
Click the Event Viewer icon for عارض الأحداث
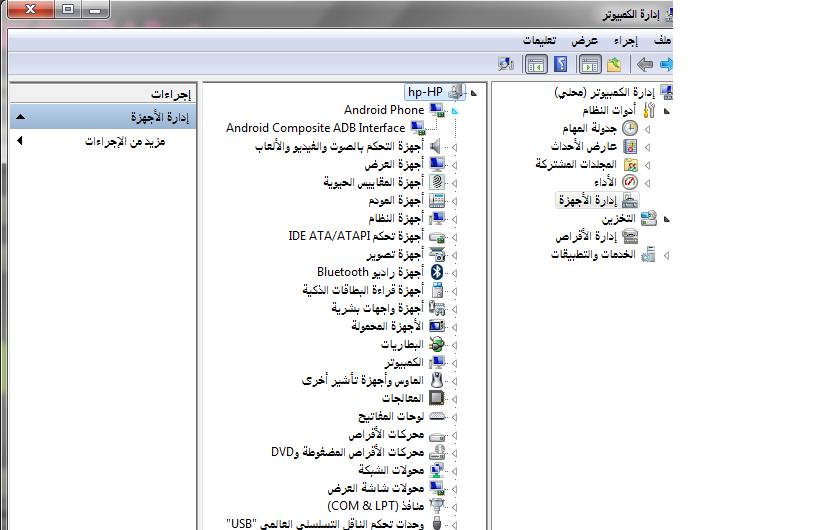[630, 147]
